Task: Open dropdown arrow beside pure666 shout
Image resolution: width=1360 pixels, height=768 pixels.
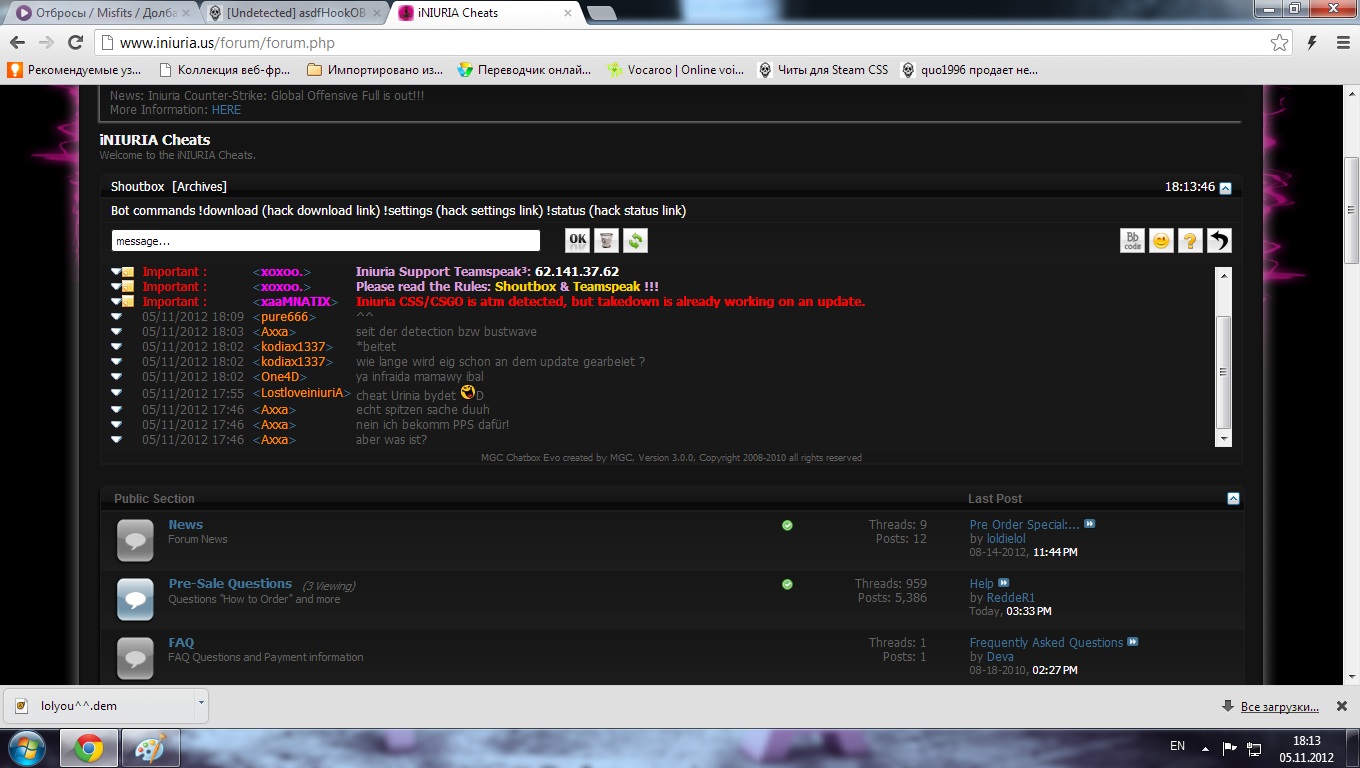Action: pos(116,317)
